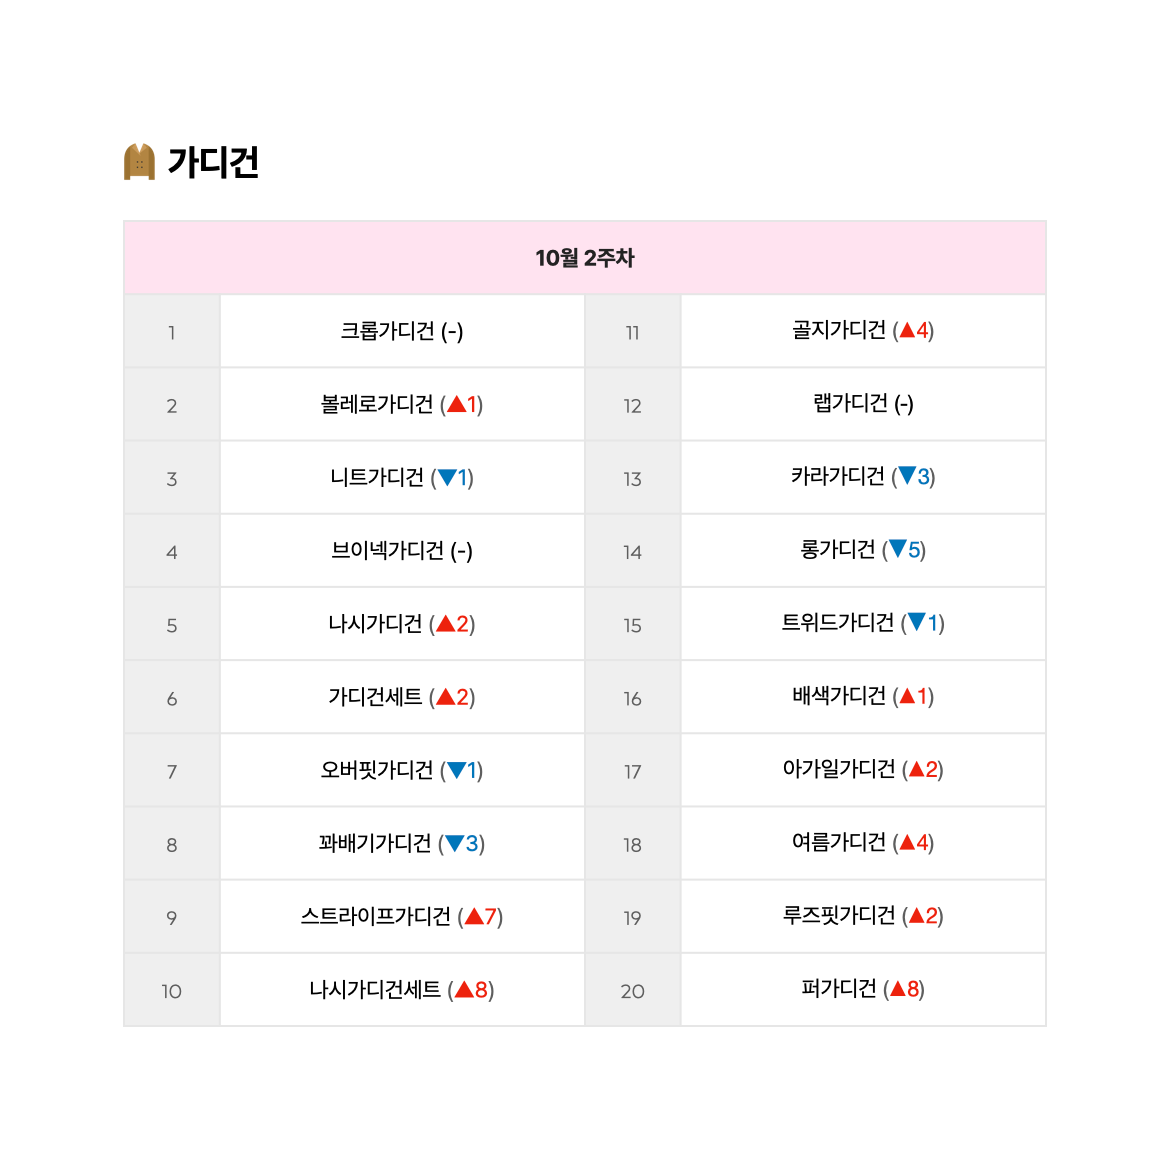
Task: Open the 아가일가디건 keyword entry
Action: 839,769
